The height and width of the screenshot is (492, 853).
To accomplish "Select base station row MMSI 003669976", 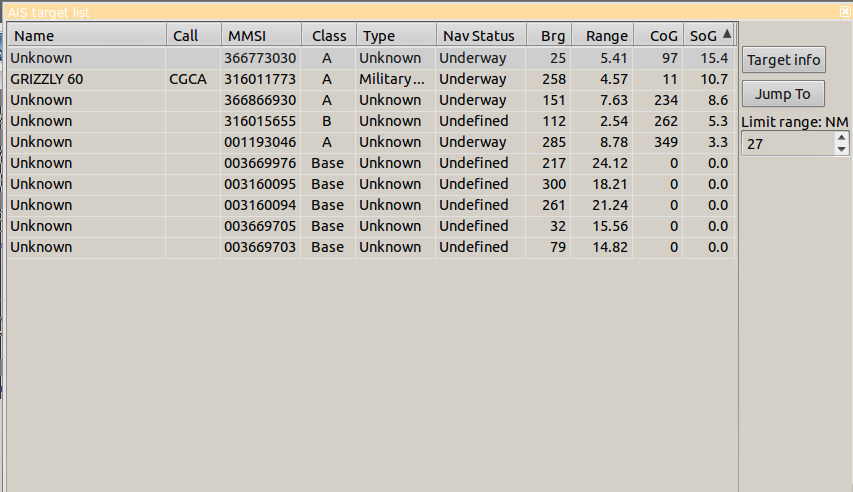I will [x=260, y=163].
